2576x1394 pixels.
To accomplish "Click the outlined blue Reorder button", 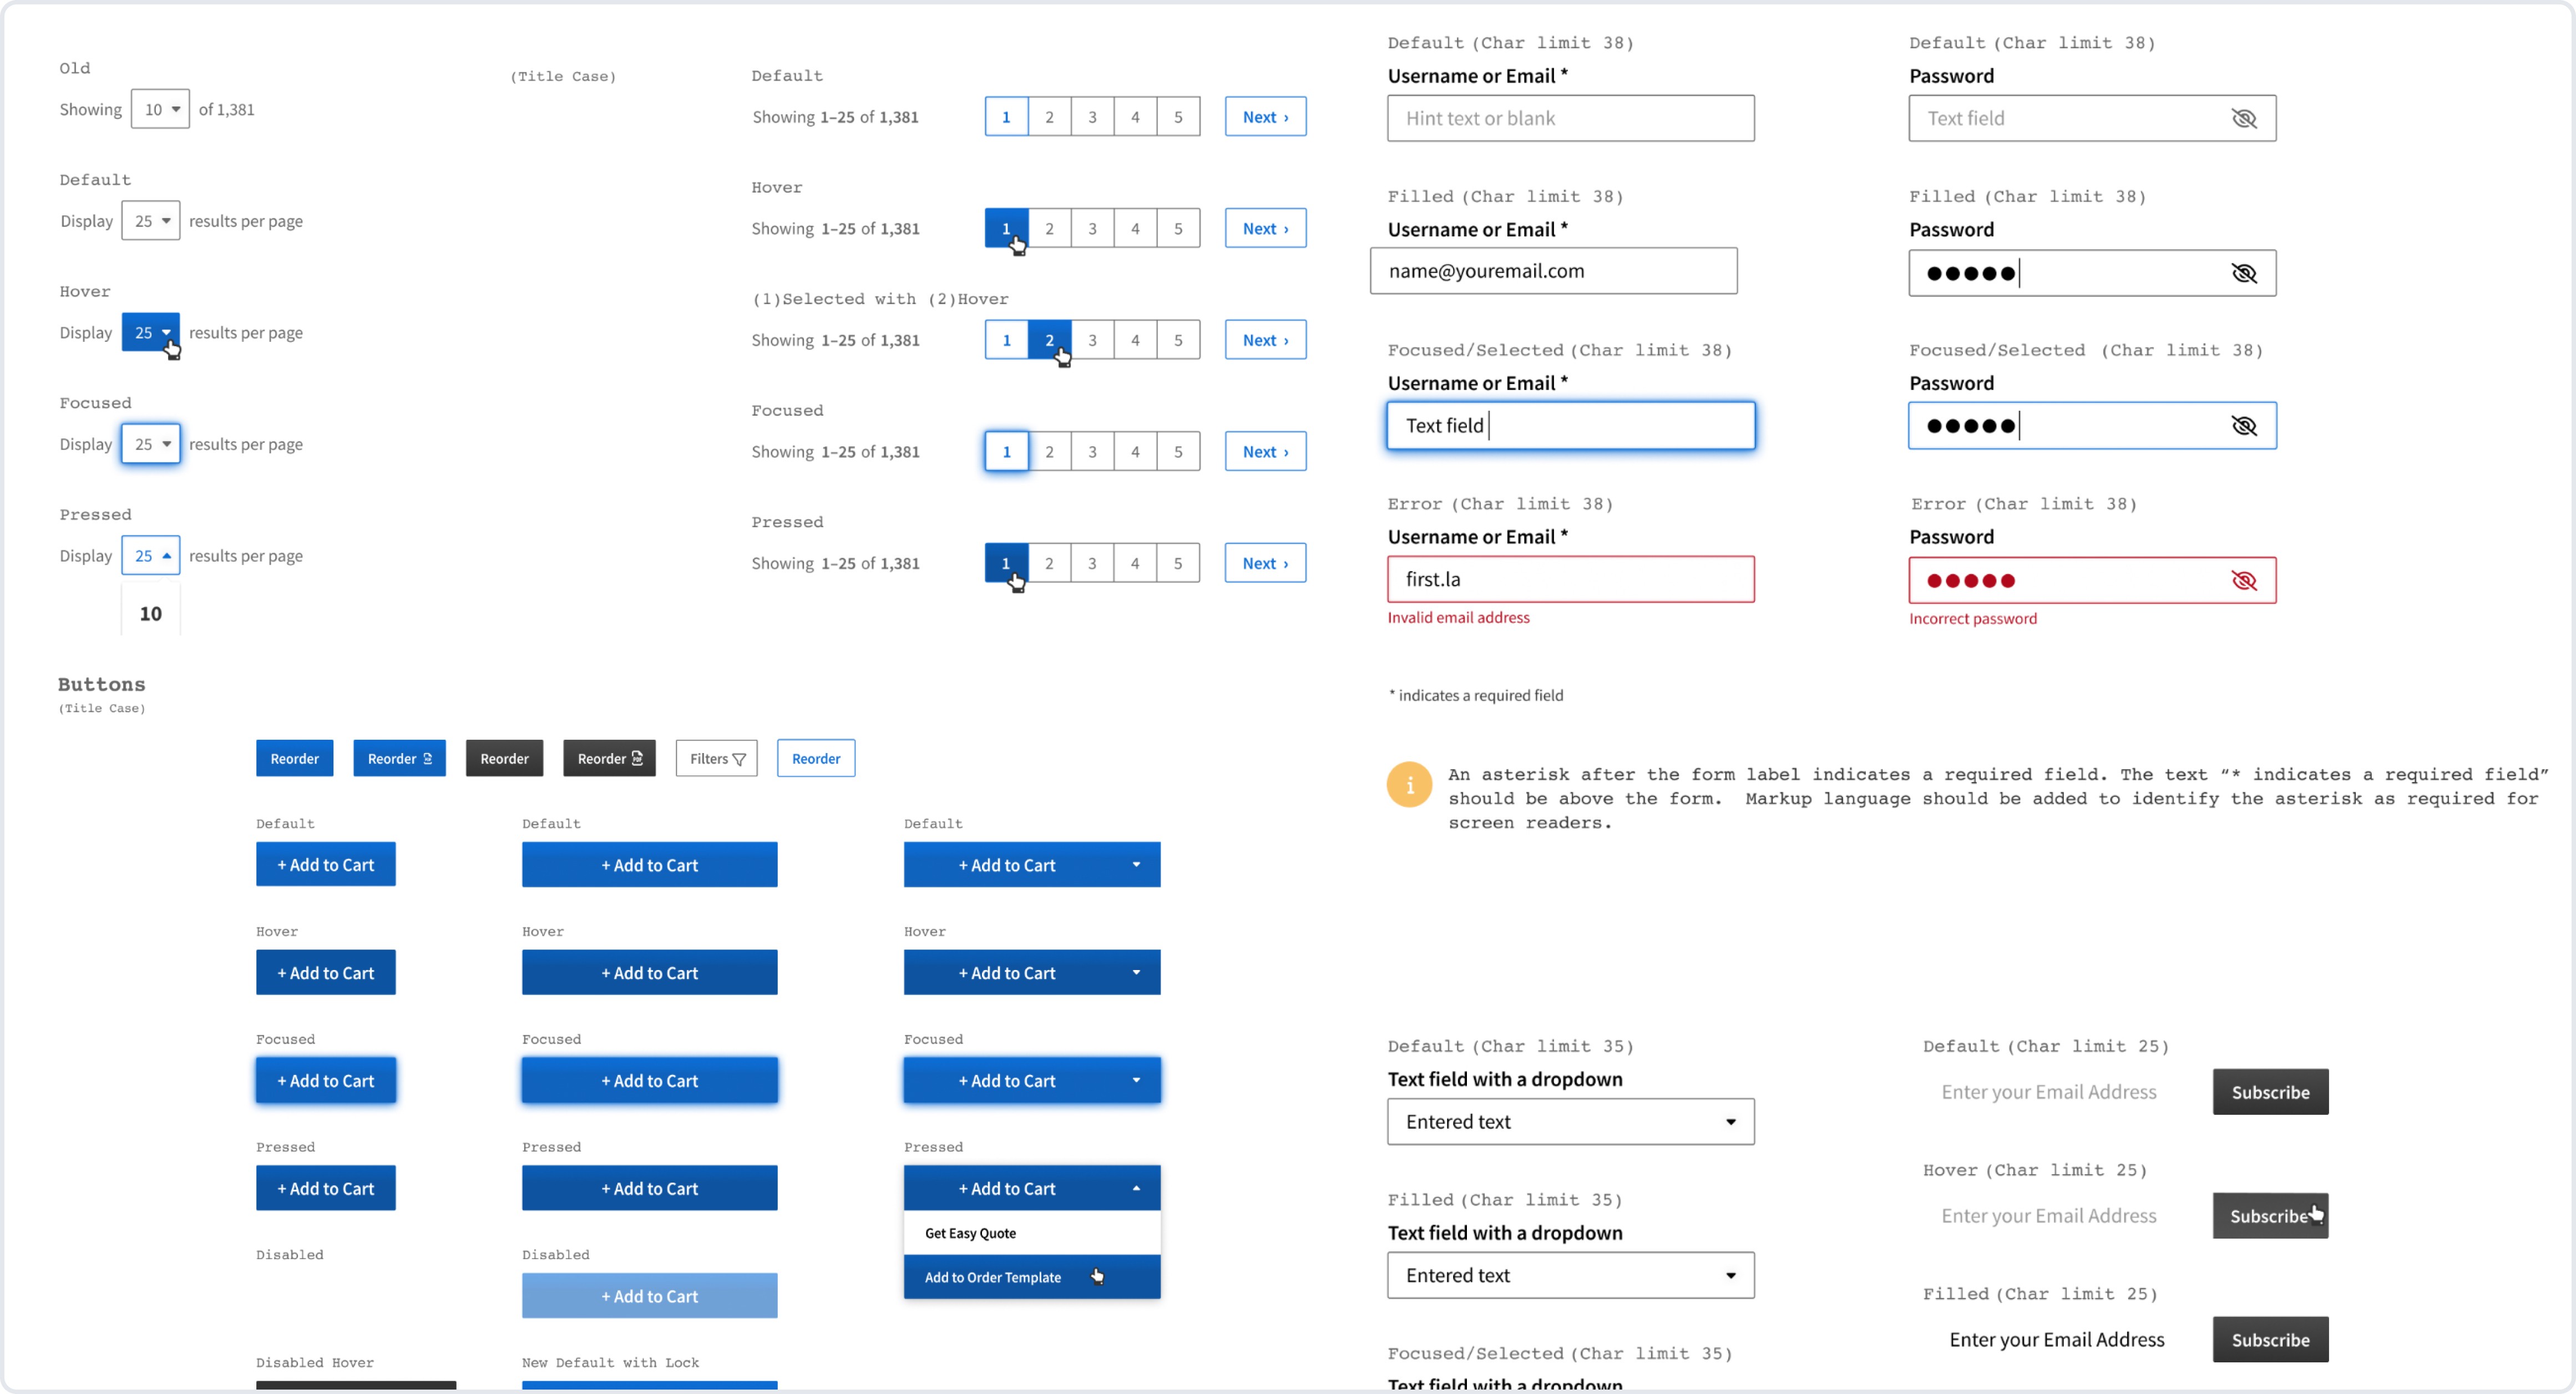I will [815, 758].
